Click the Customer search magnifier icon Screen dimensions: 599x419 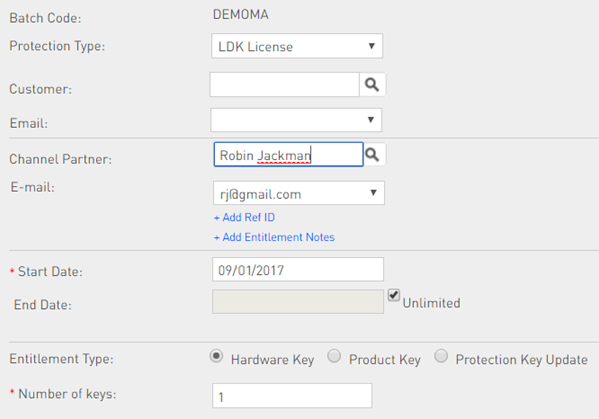[x=372, y=84]
